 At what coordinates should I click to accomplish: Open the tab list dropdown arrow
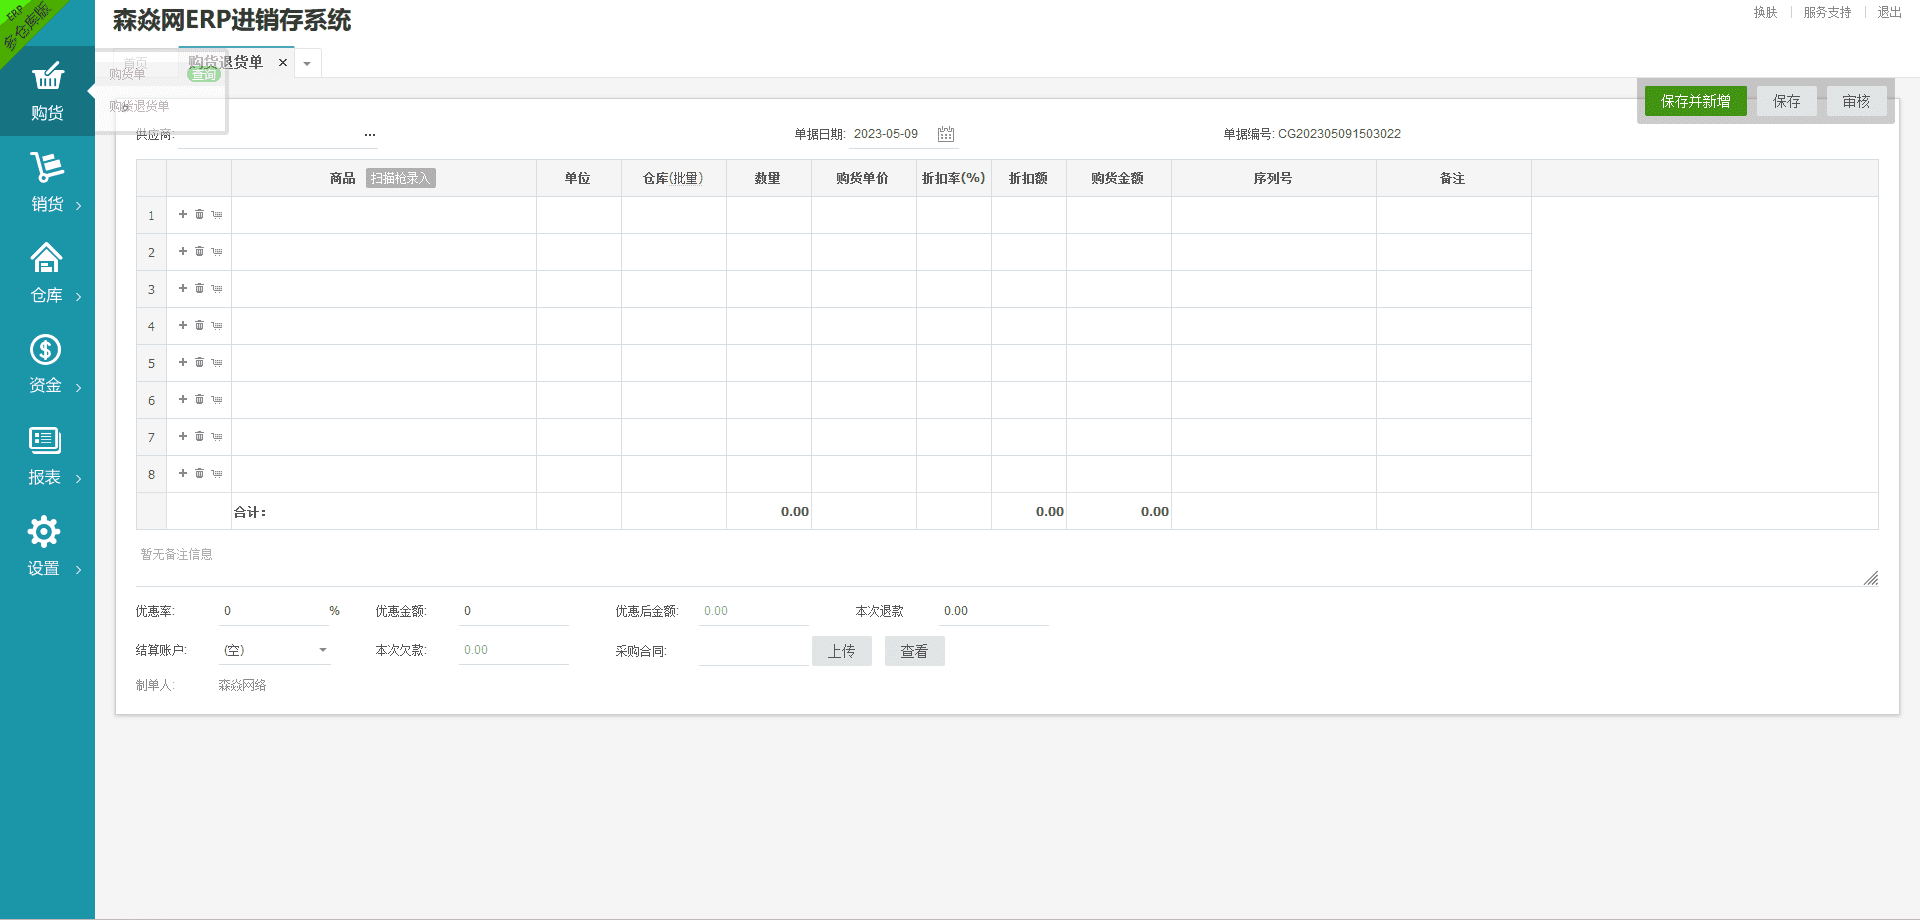tap(307, 63)
